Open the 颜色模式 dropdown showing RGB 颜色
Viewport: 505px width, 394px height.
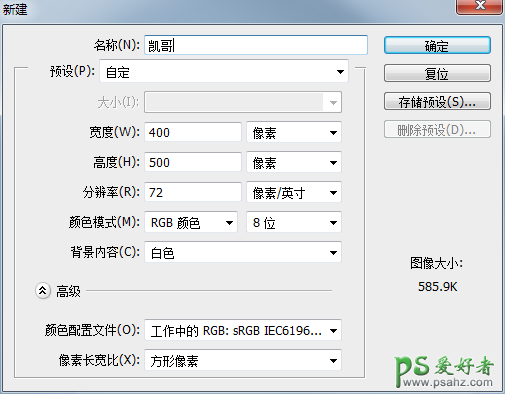(191, 222)
